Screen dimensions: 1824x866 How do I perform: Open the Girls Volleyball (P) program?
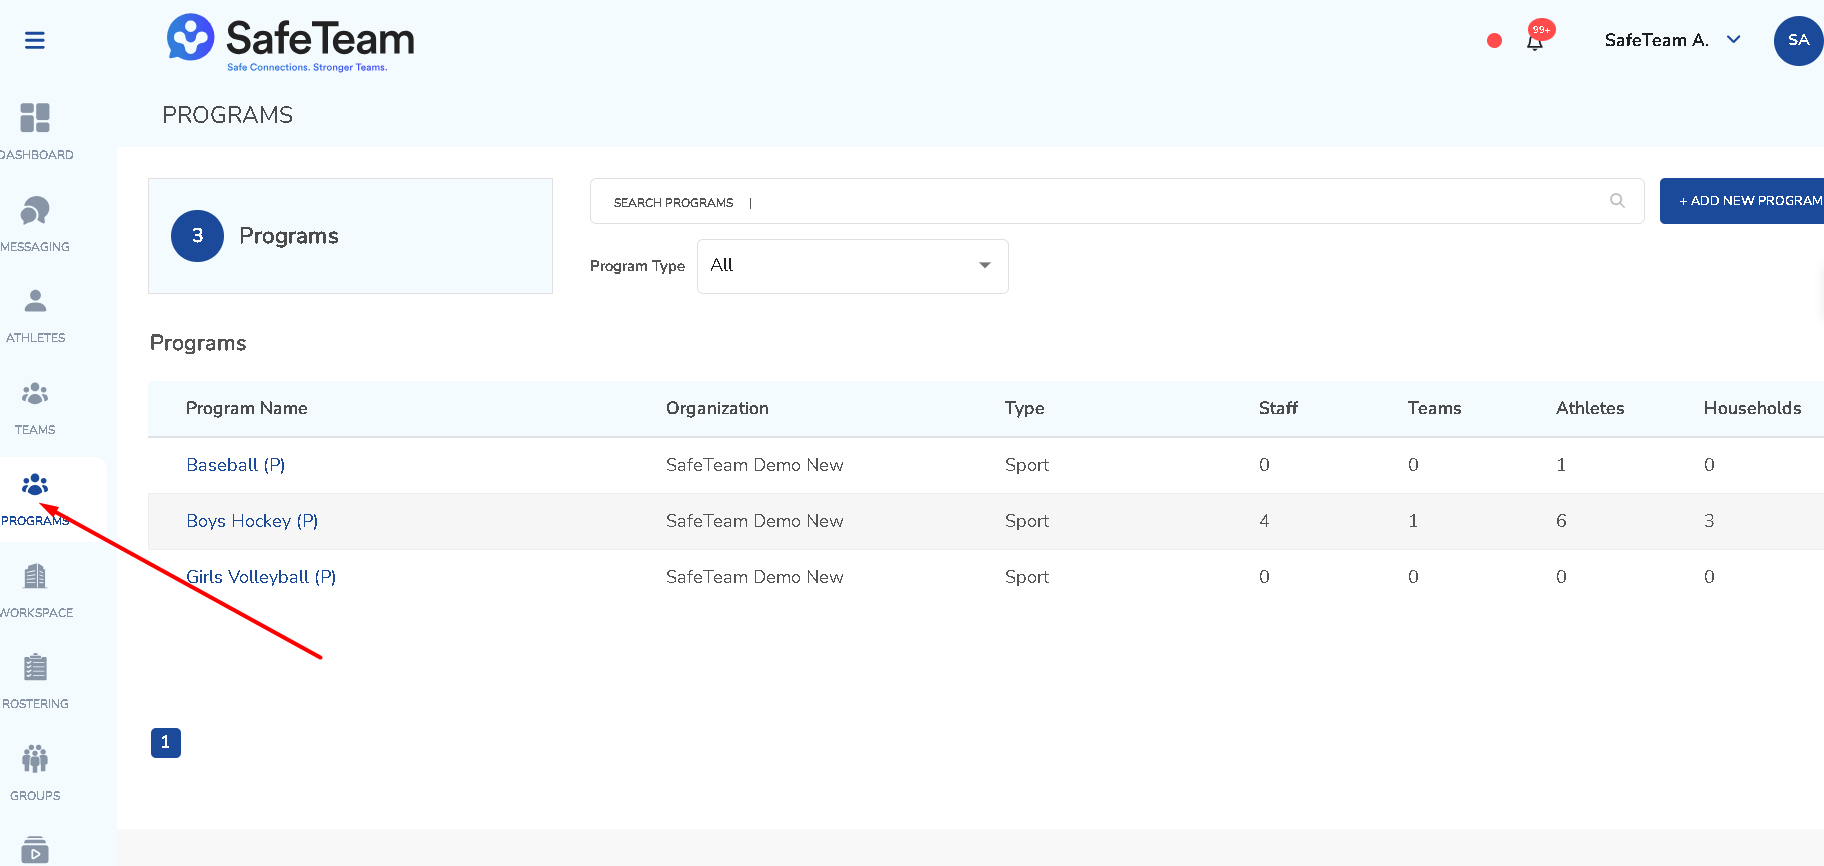tap(261, 577)
